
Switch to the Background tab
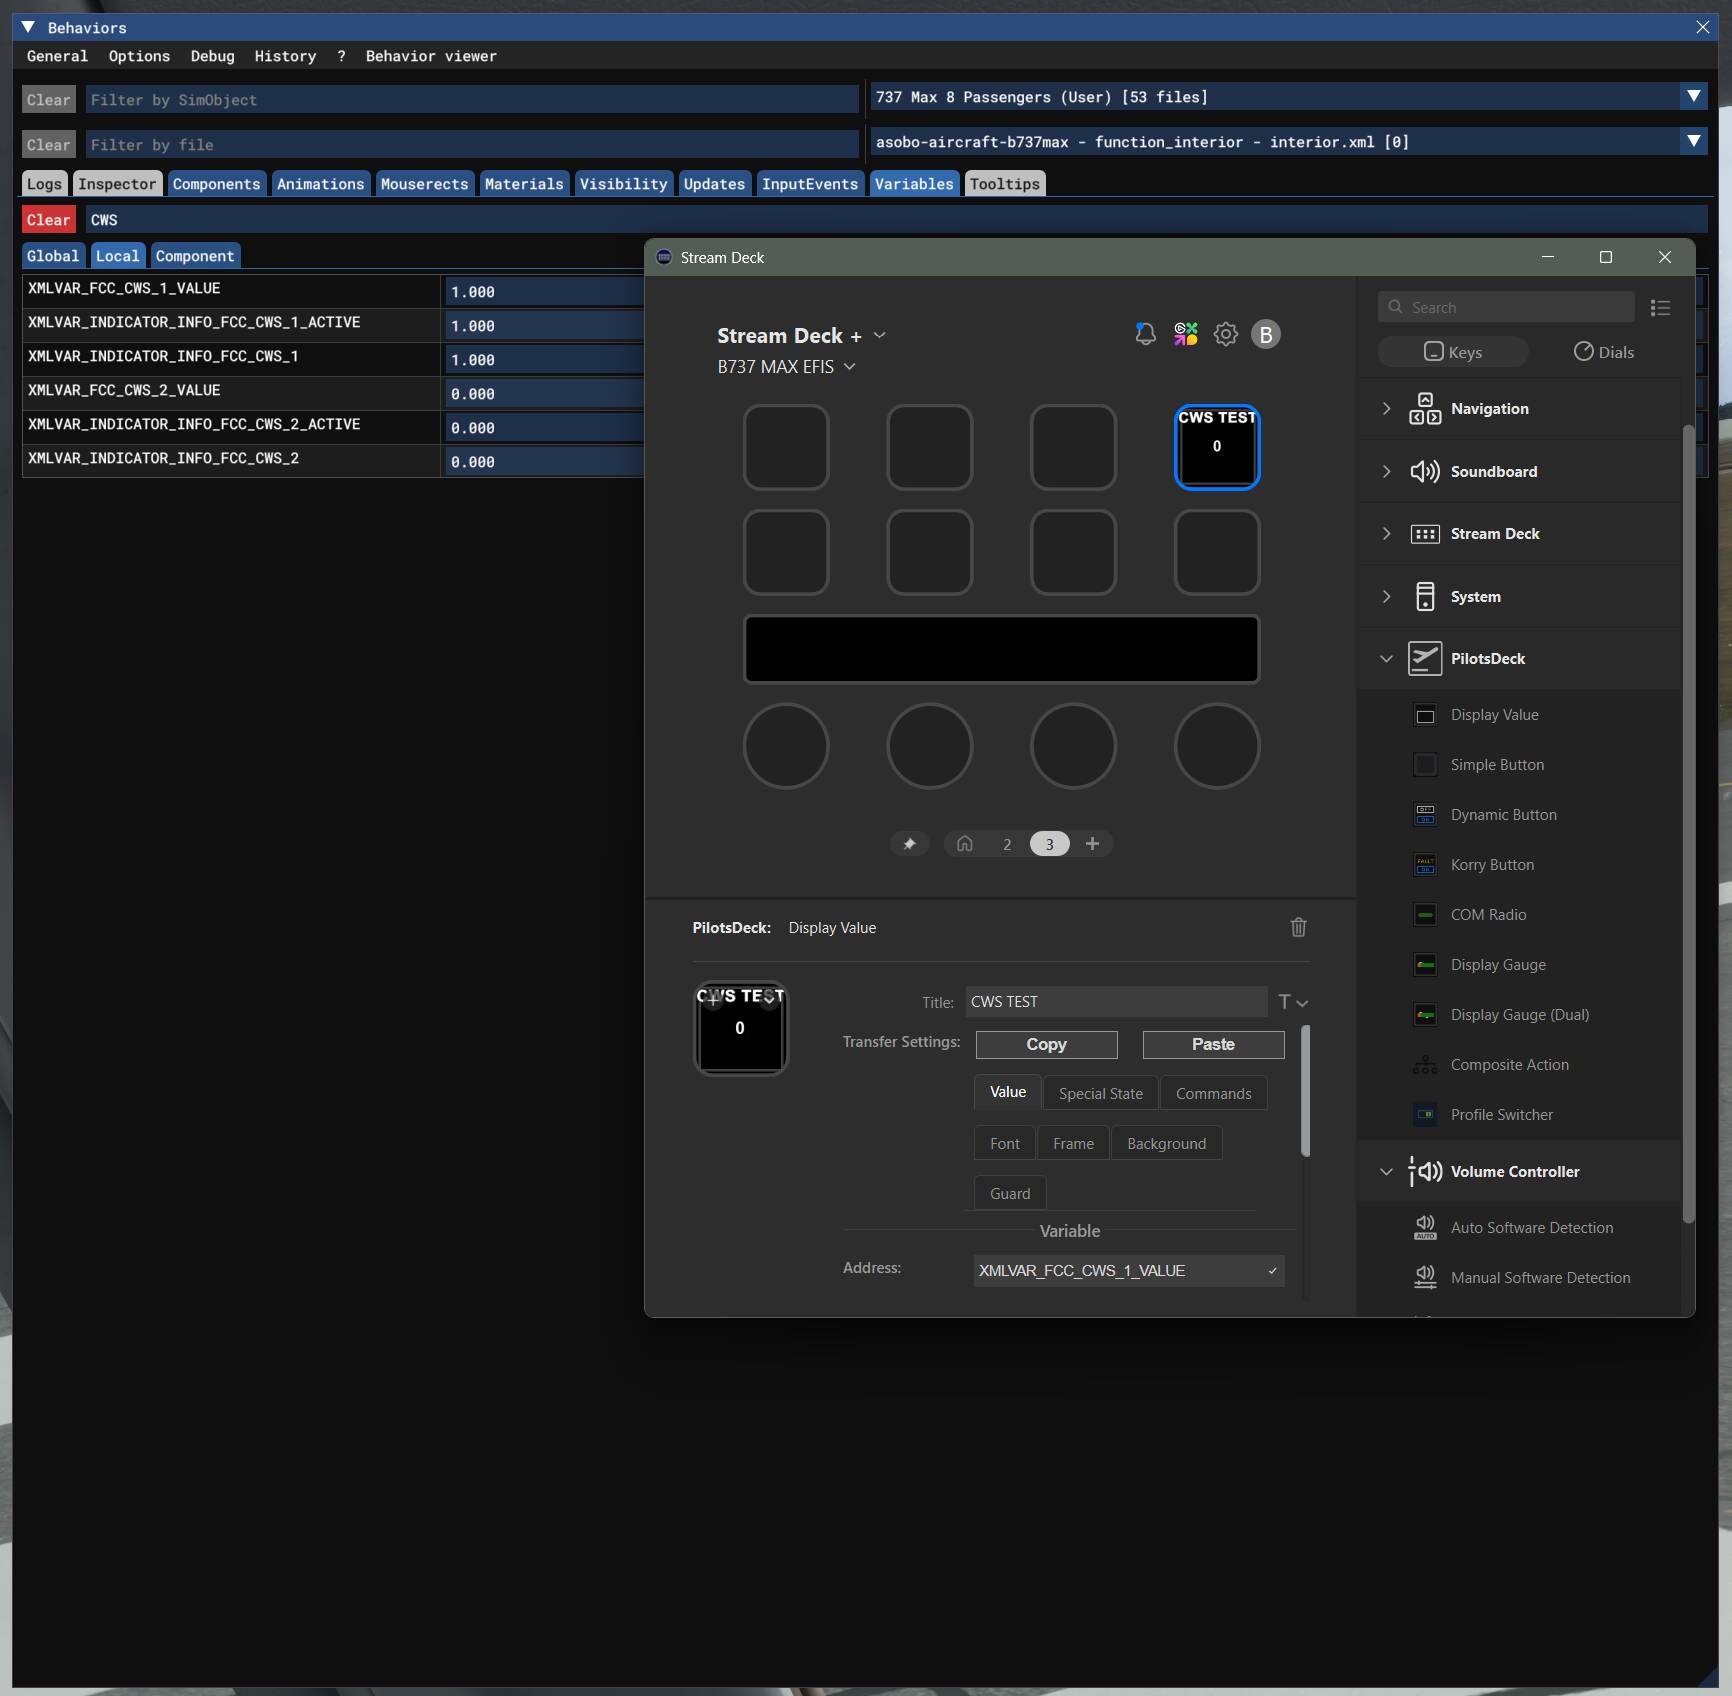click(1167, 1144)
